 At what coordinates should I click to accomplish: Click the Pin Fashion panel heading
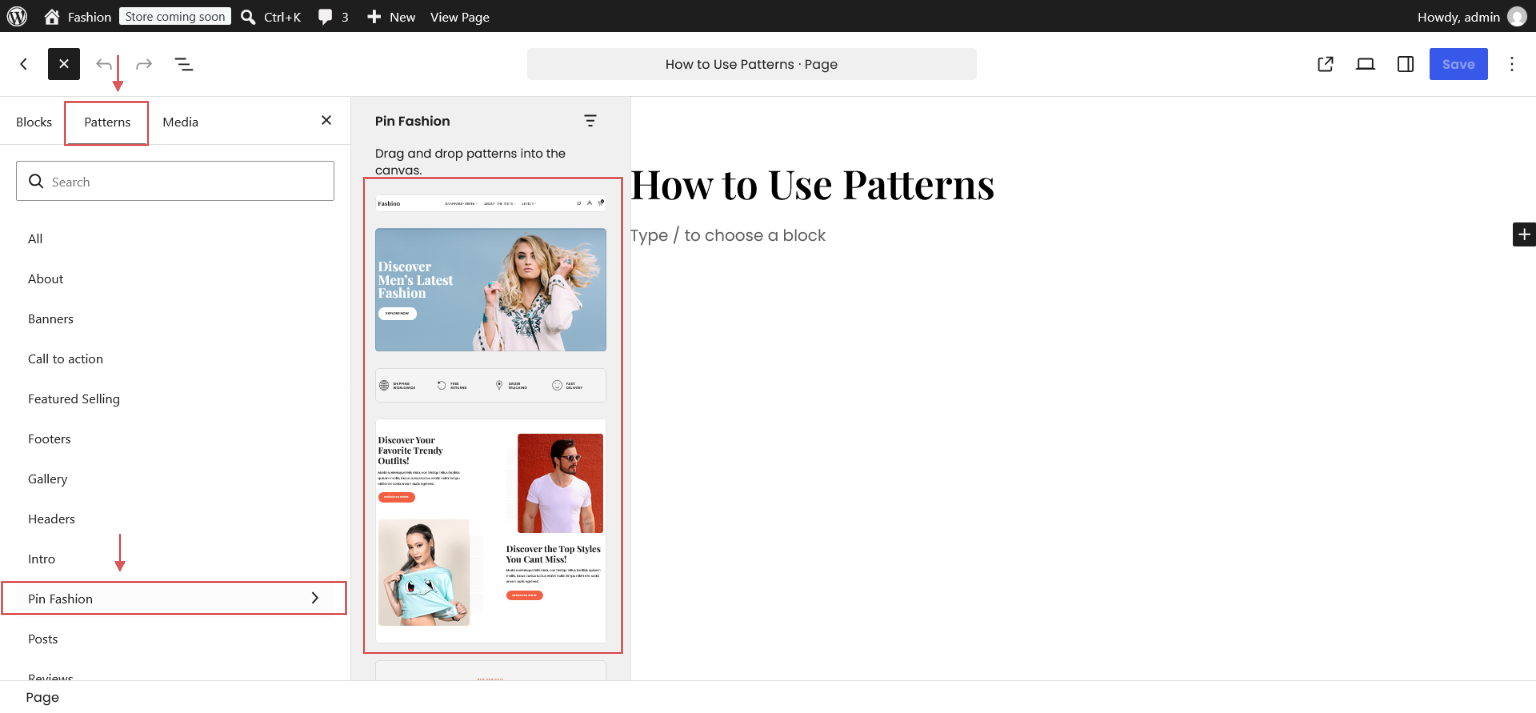coord(412,121)
